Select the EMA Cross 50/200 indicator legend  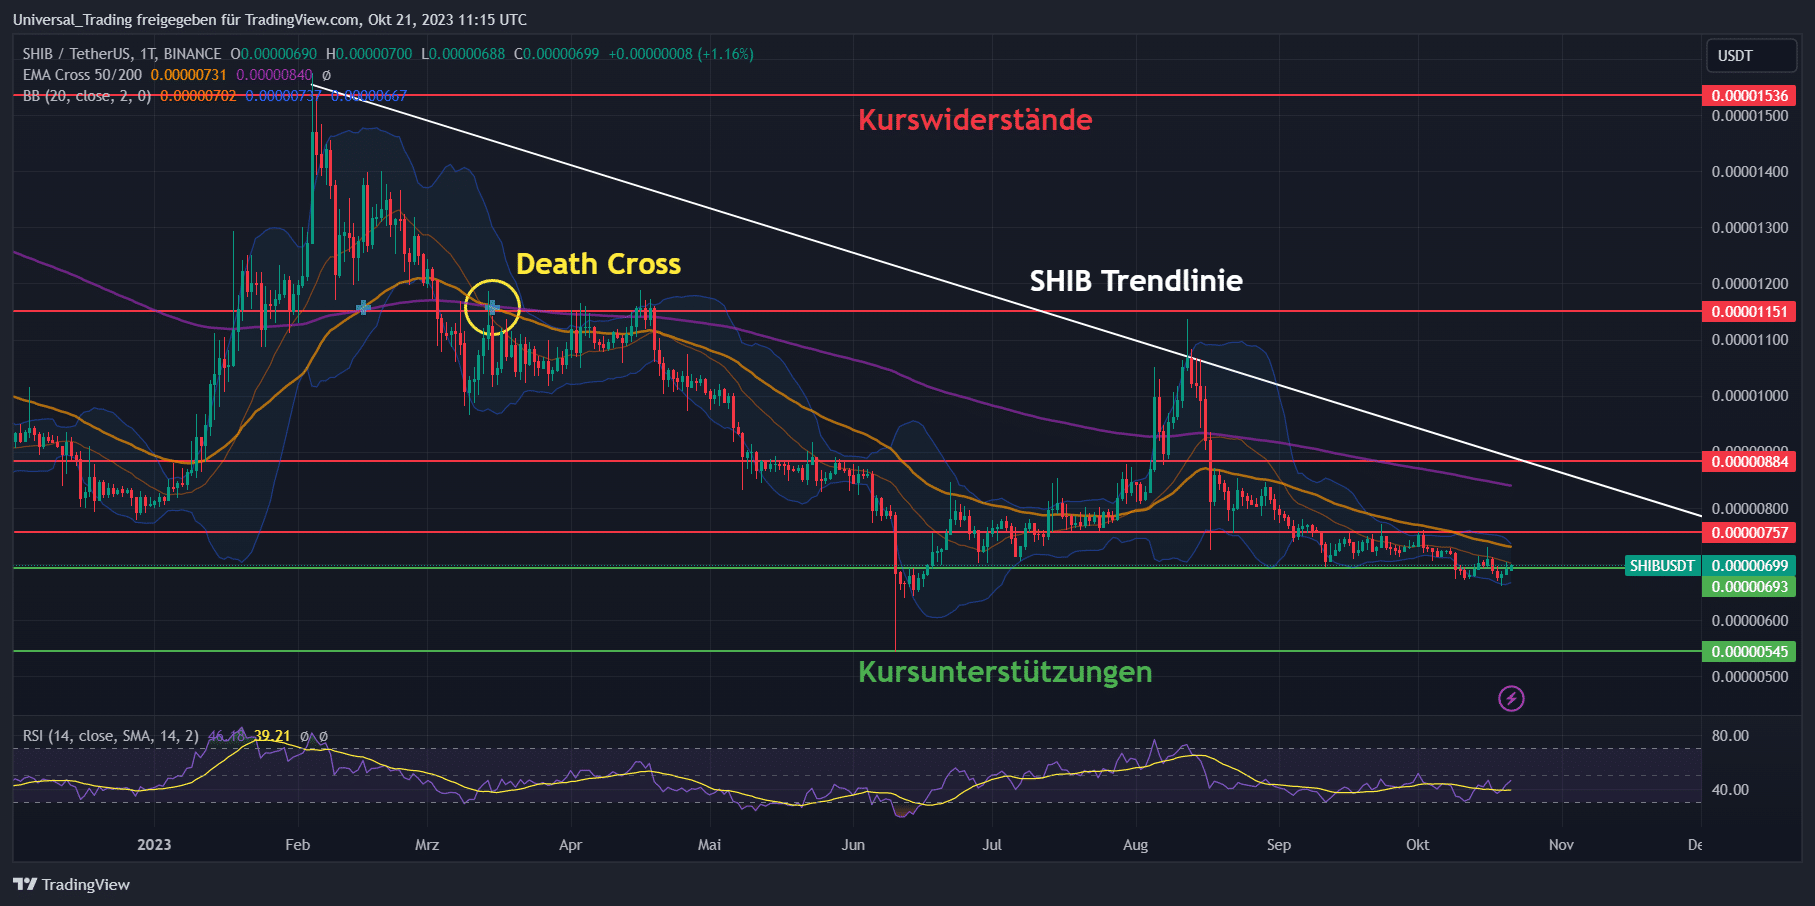click(82, 75)
